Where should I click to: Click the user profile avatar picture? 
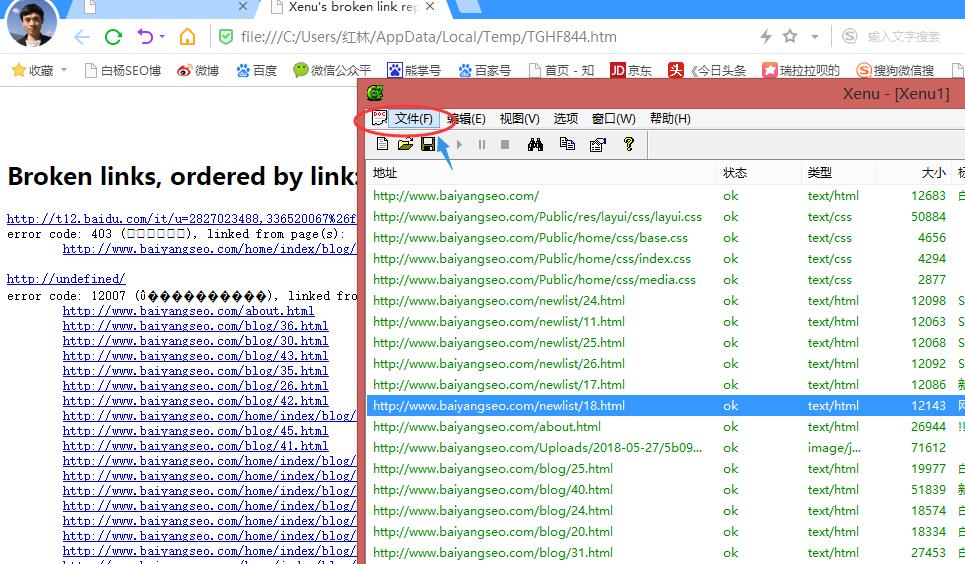pyautogui.click(x=31, y=22)
